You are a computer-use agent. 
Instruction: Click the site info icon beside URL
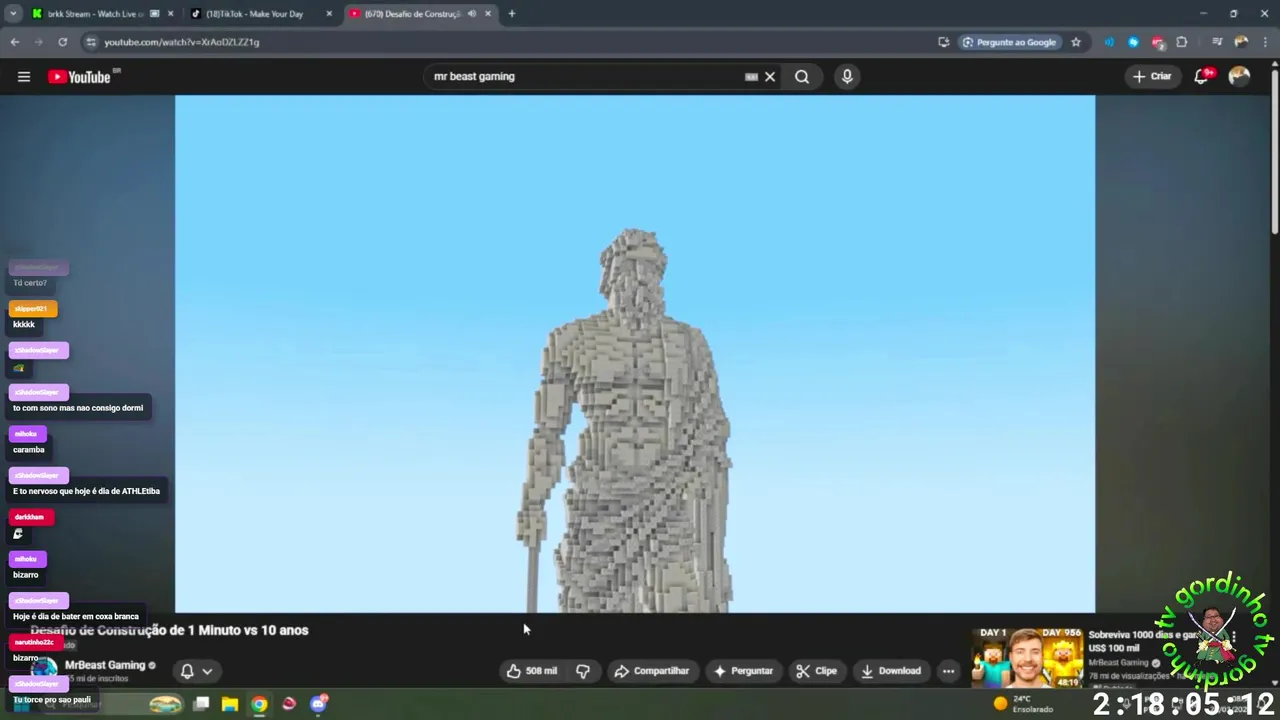(91, 42)
